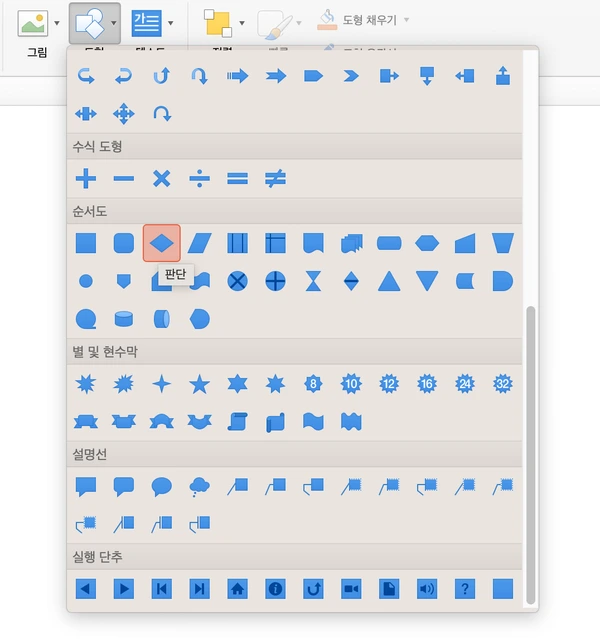
Task: Select the forward/next action button shape
Action: (124, 589)
